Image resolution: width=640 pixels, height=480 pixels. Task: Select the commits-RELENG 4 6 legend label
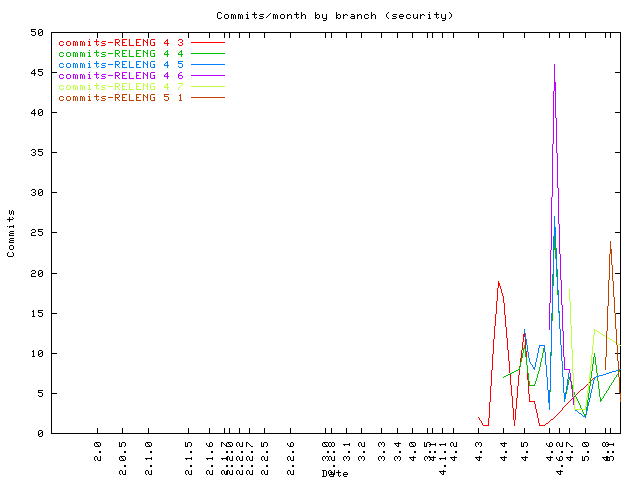[x=121, y=76]
